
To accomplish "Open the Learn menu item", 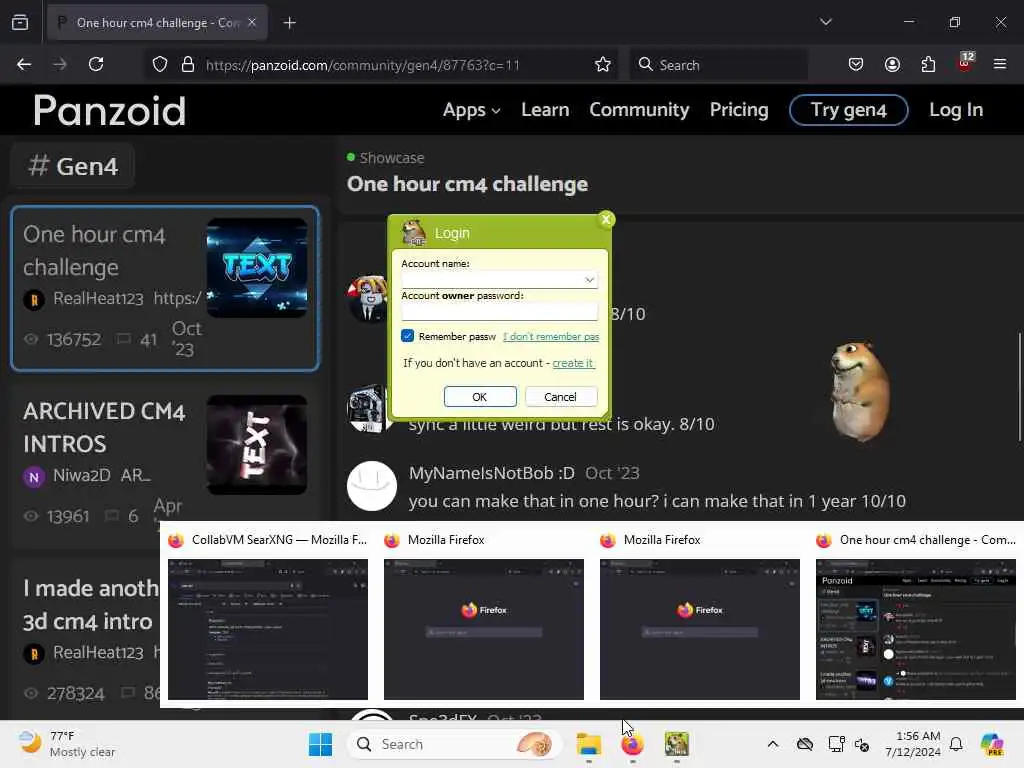I will (x=545, y=110).
